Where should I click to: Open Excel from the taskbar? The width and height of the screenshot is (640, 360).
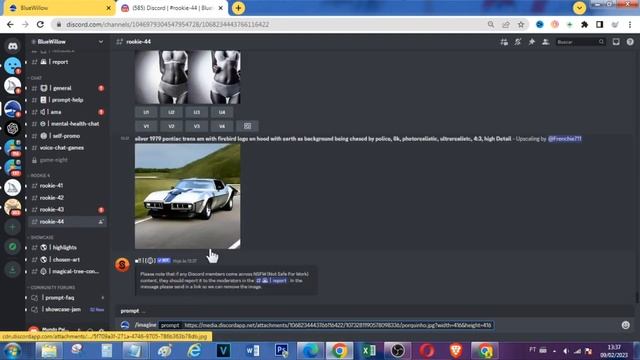click(x=369, y=351)
